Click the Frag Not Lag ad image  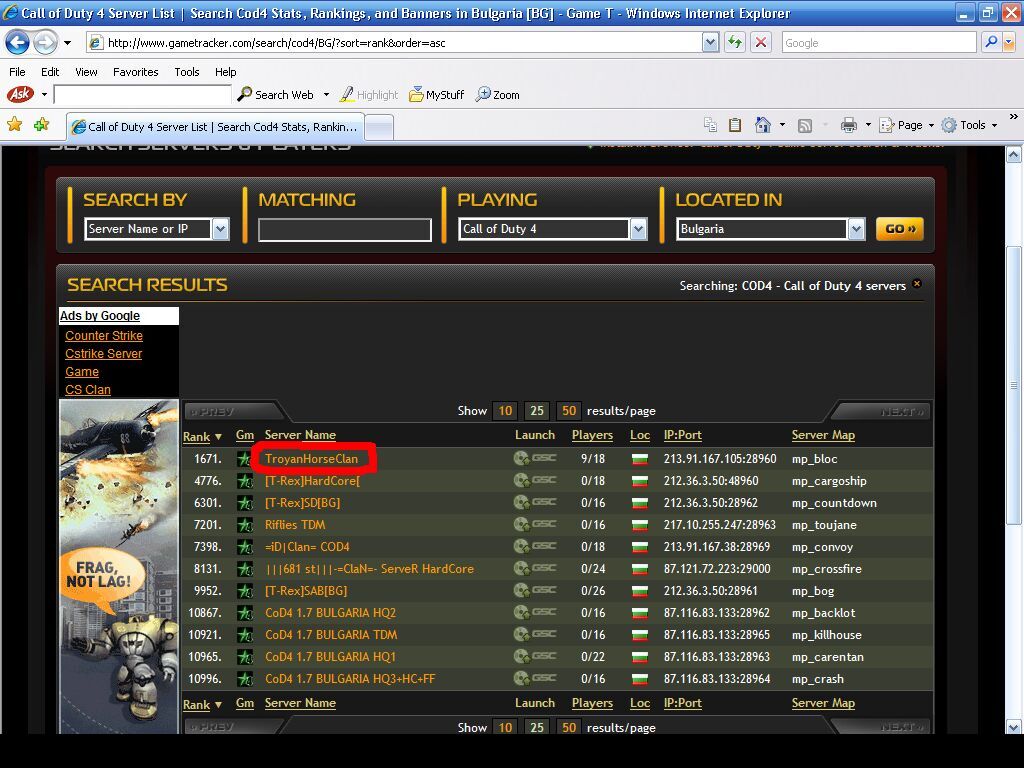119,566
